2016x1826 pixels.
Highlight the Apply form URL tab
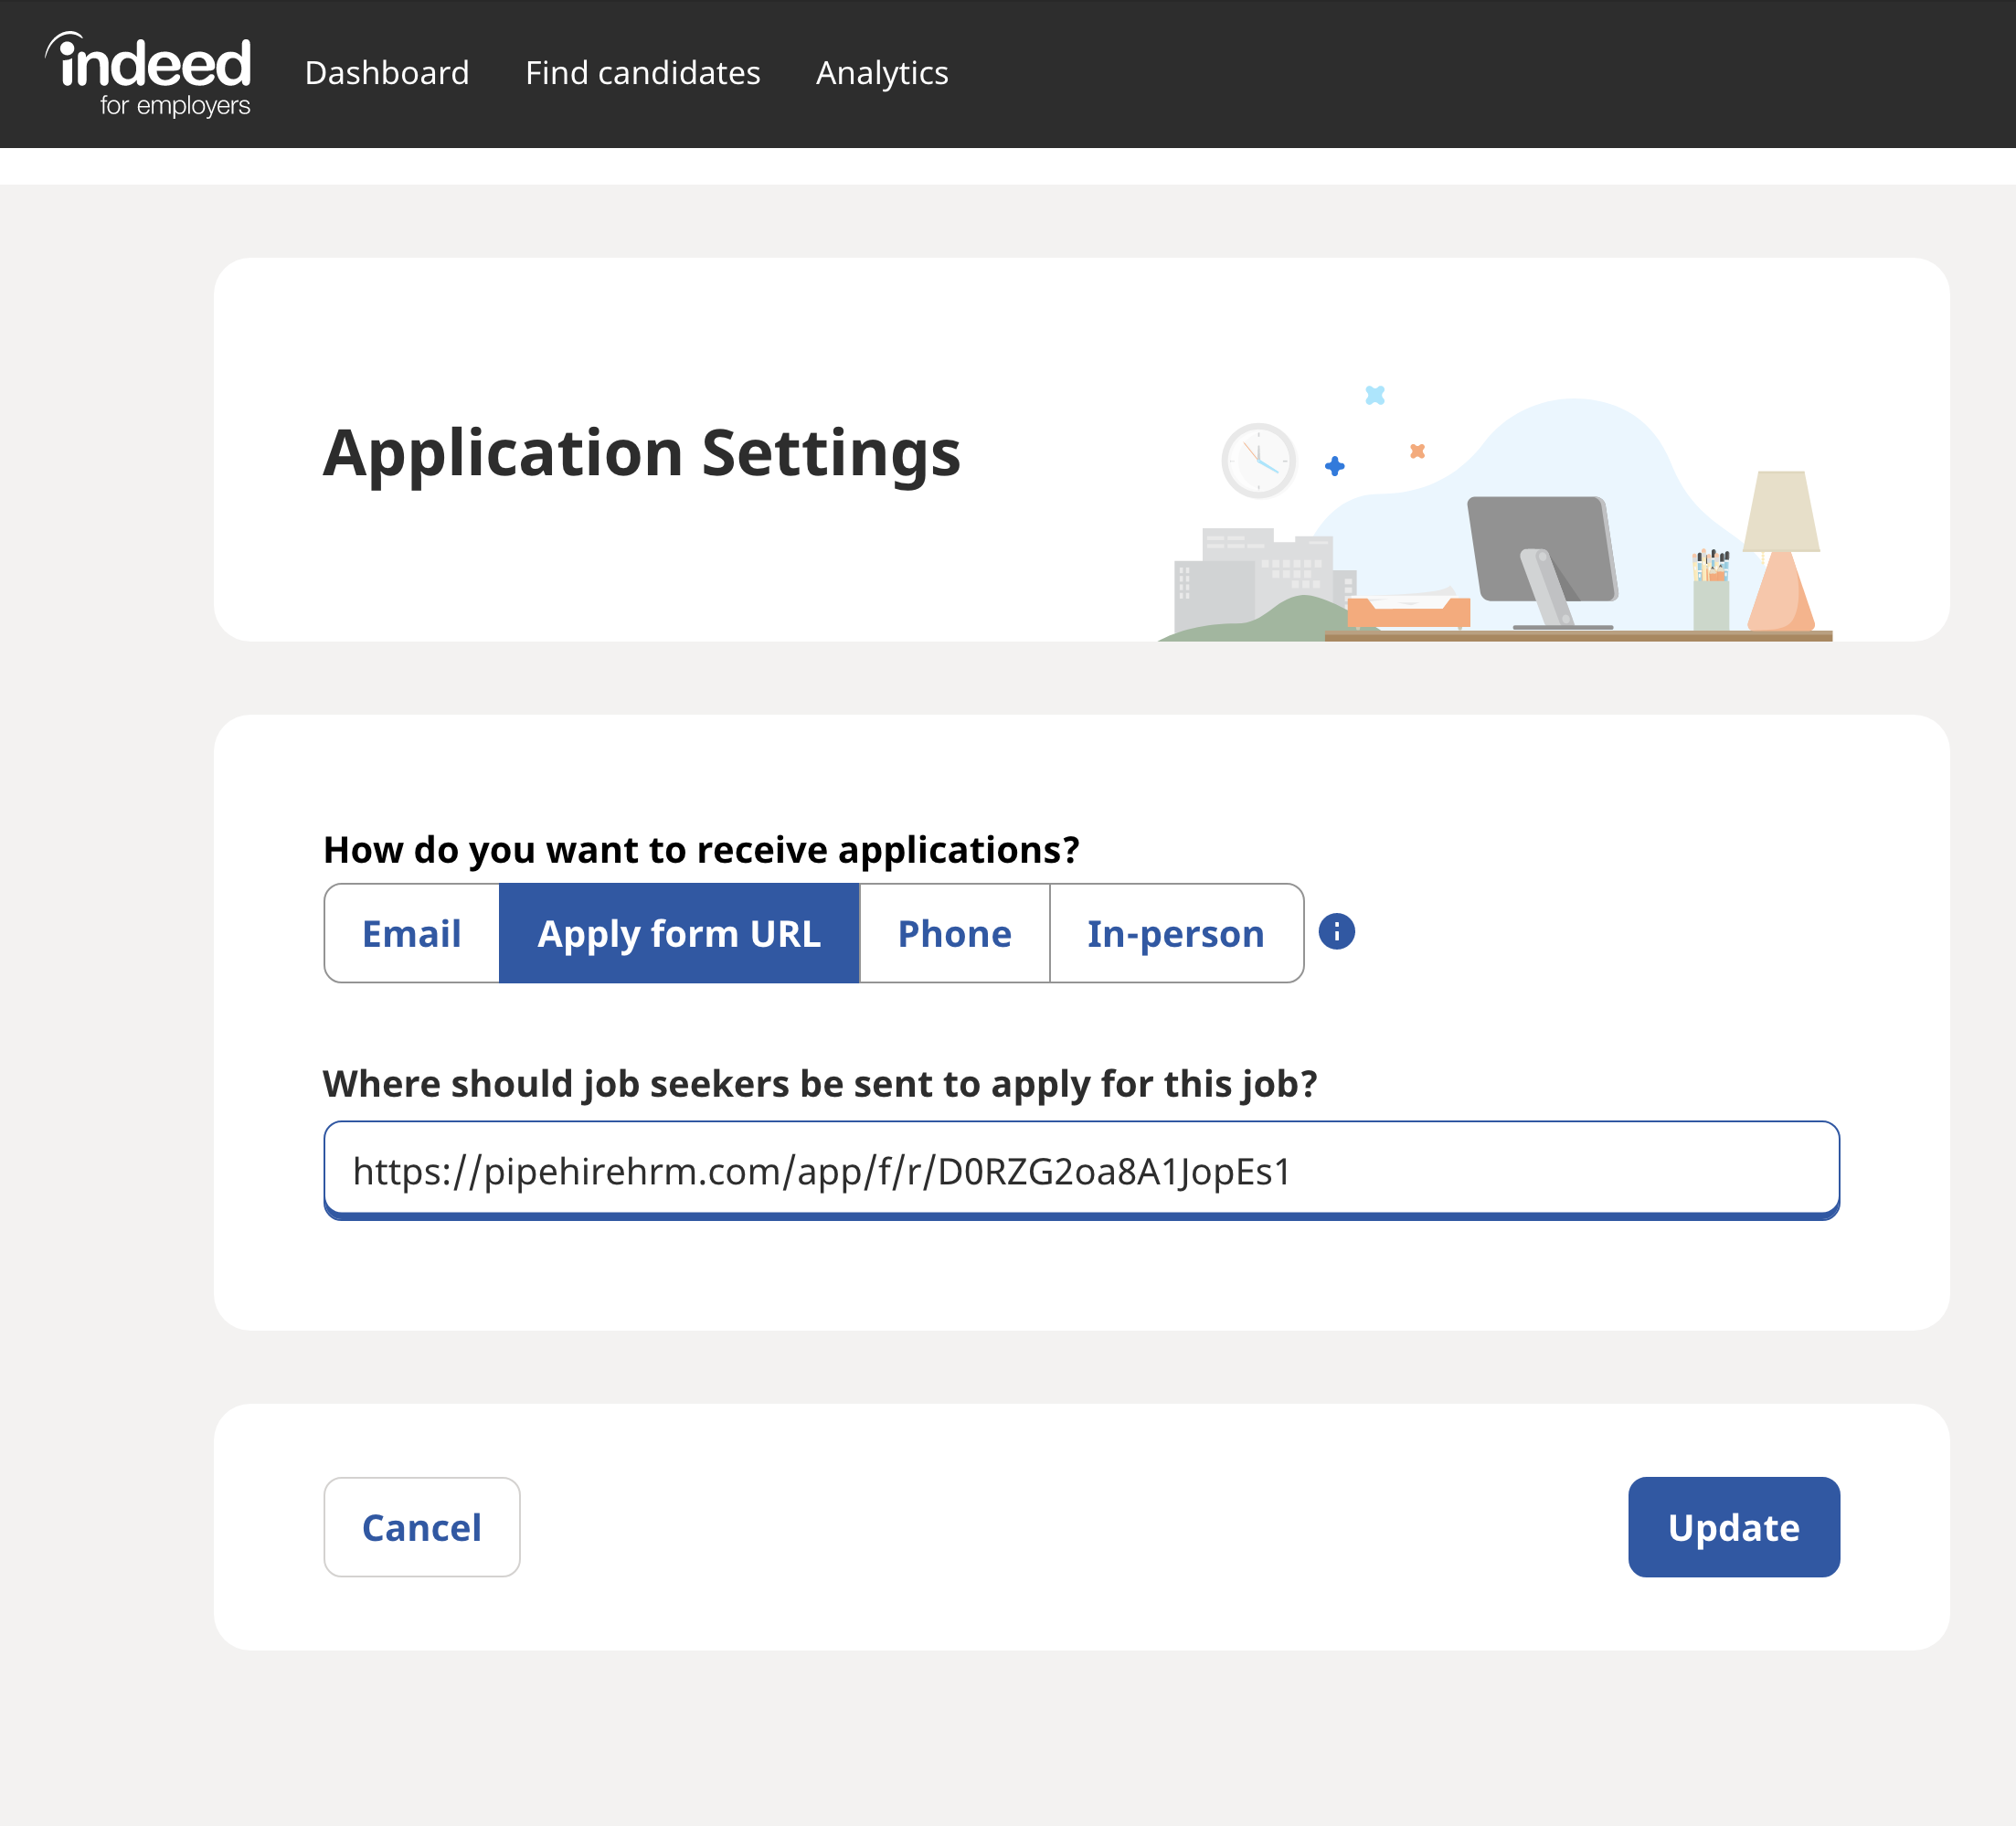pyautogui.click(x=679, y=932)
